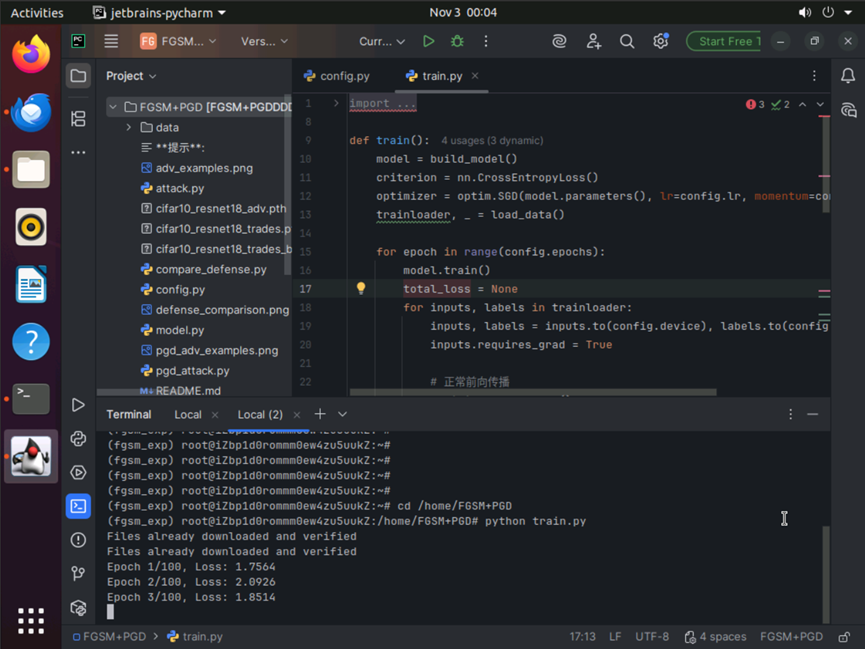The height and width of the screenshot is (649, 865).
Task: Show the Problems tool window
Action: point(78,540)
